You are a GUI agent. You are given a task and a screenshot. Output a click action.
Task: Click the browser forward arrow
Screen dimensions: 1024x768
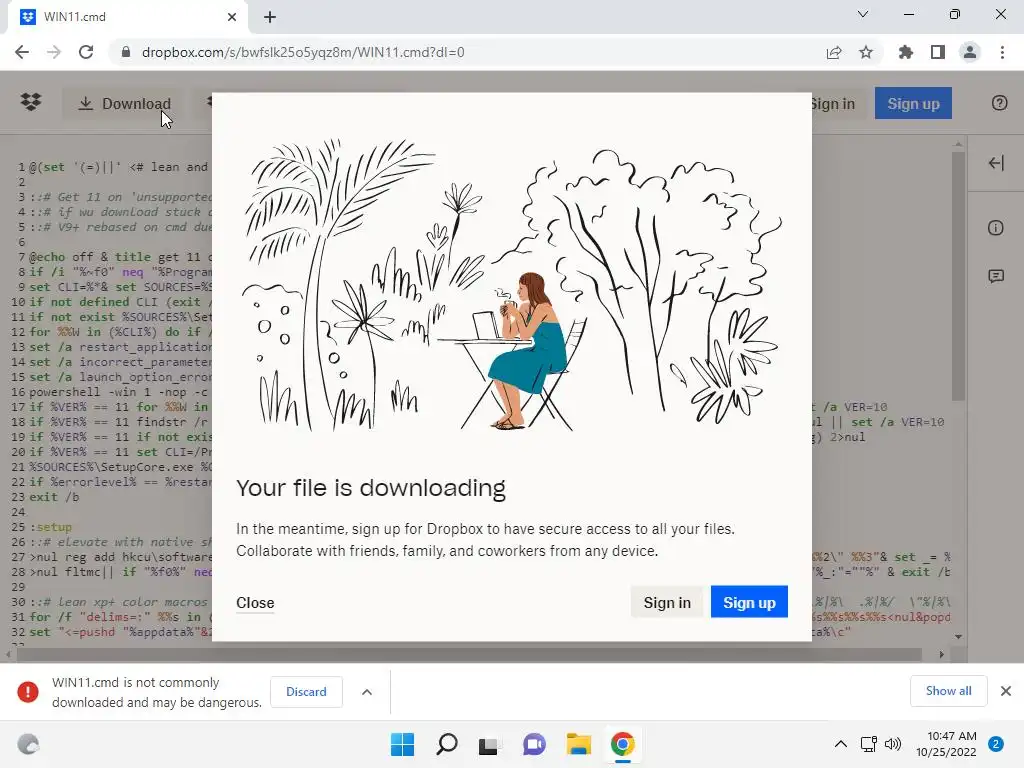click(x=54, y=52)
